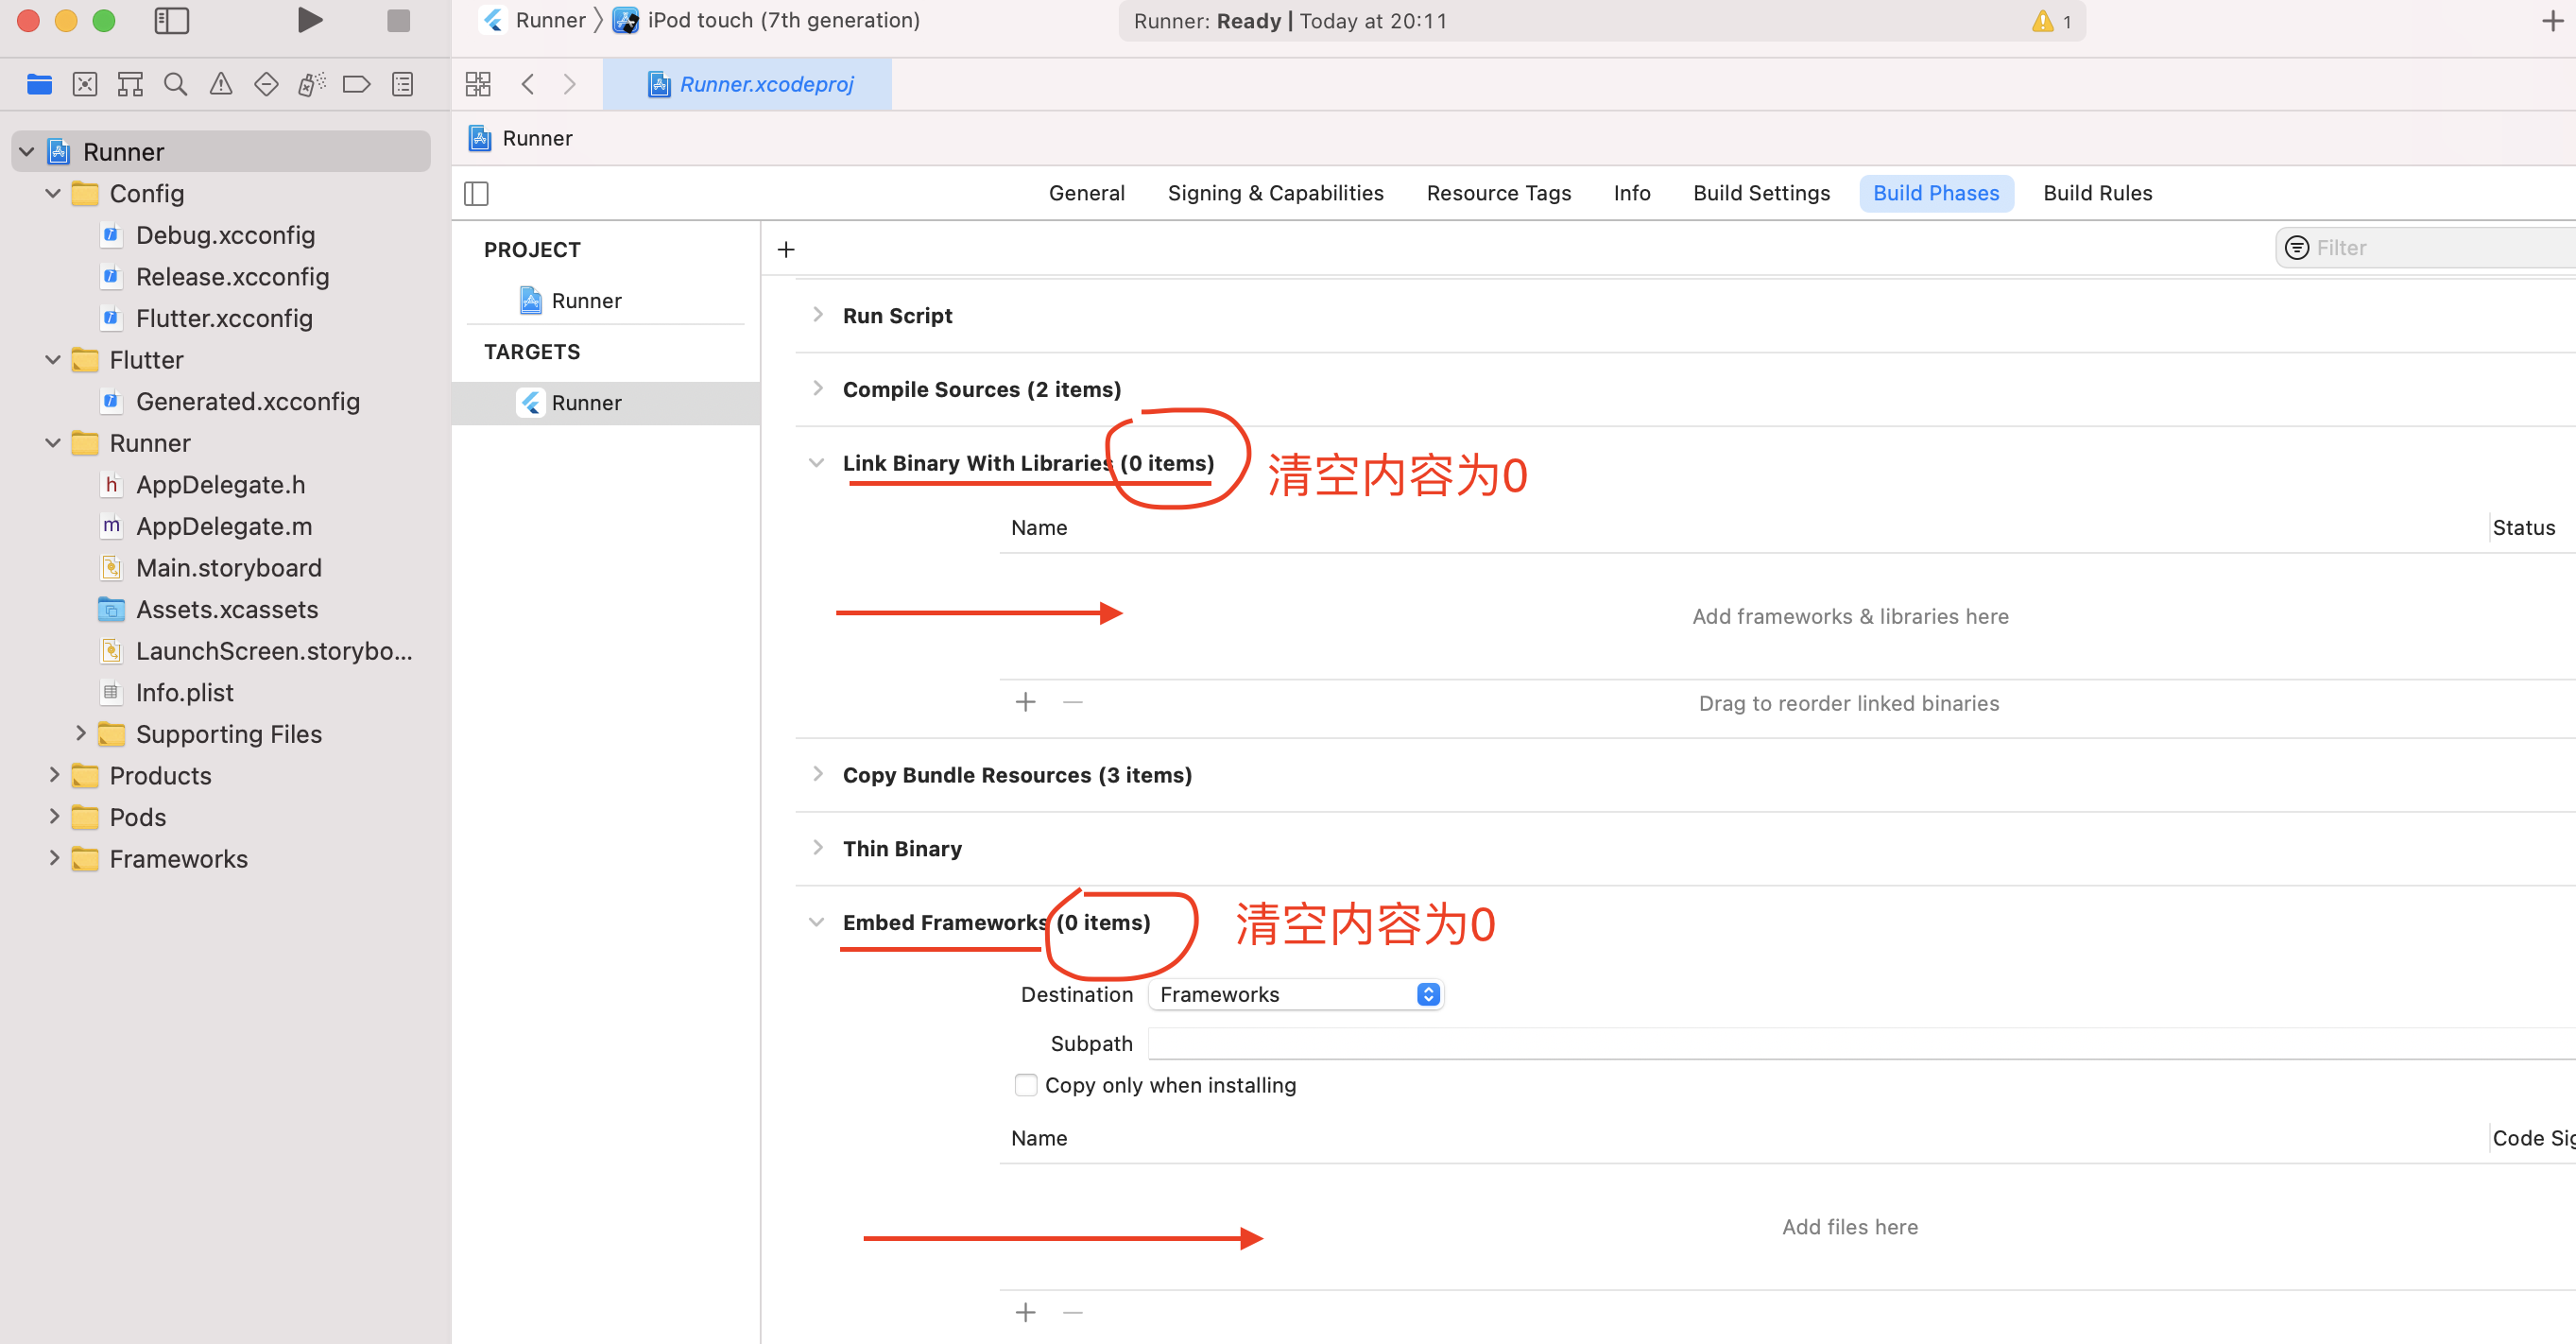Open the Report navigator
Viewport: 2576px width, 1344px height.
tap(402, 85)
